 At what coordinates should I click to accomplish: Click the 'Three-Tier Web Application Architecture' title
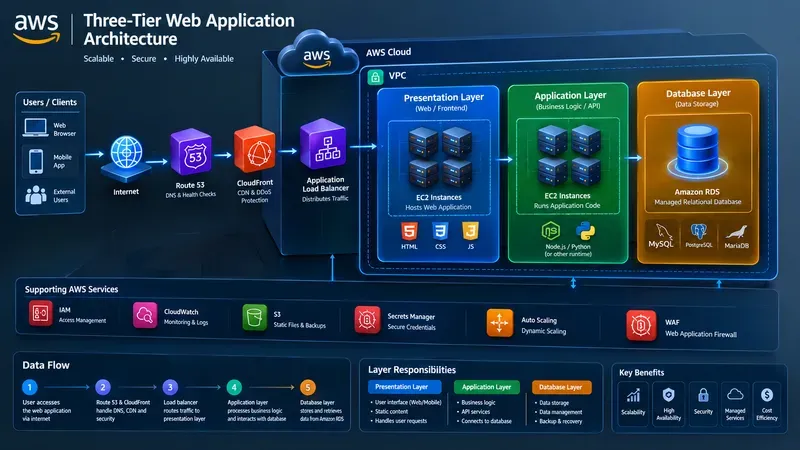189,30
